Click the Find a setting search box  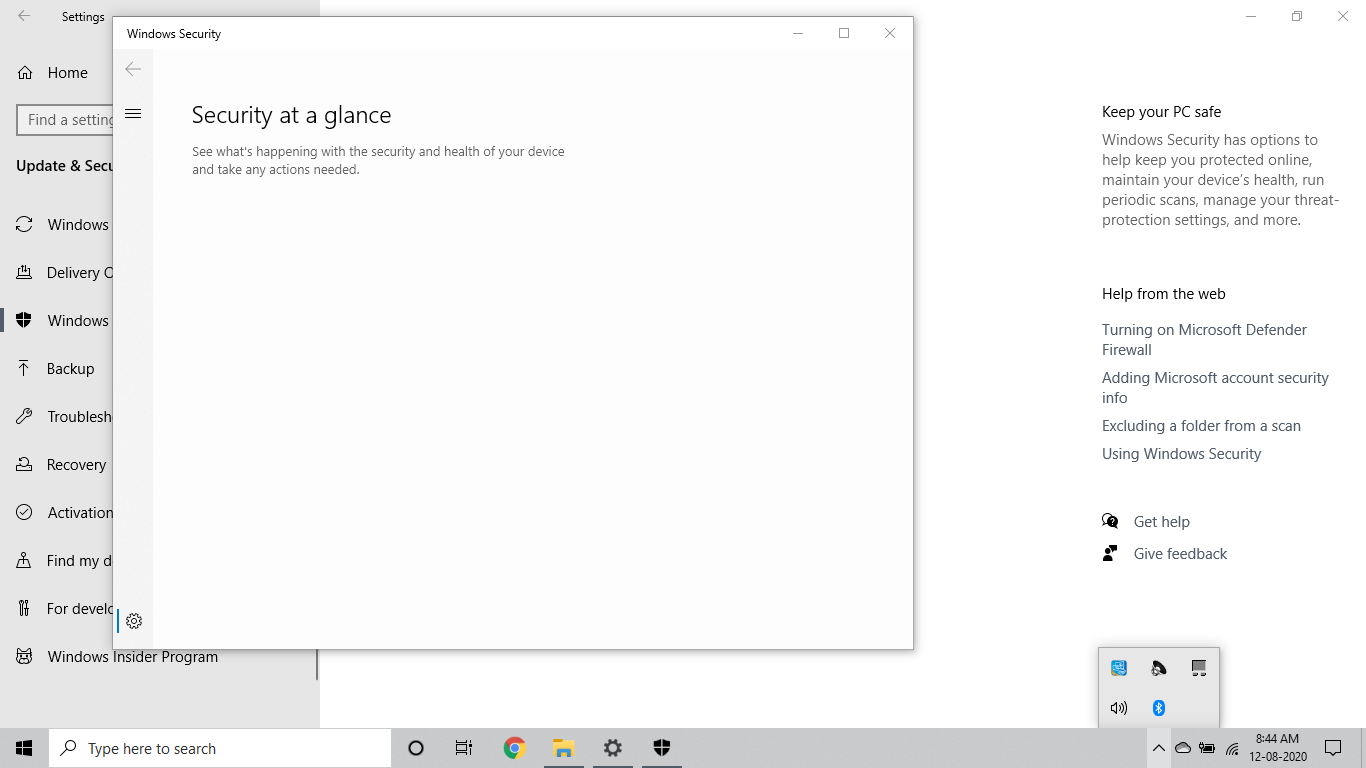tap(65, 120)
